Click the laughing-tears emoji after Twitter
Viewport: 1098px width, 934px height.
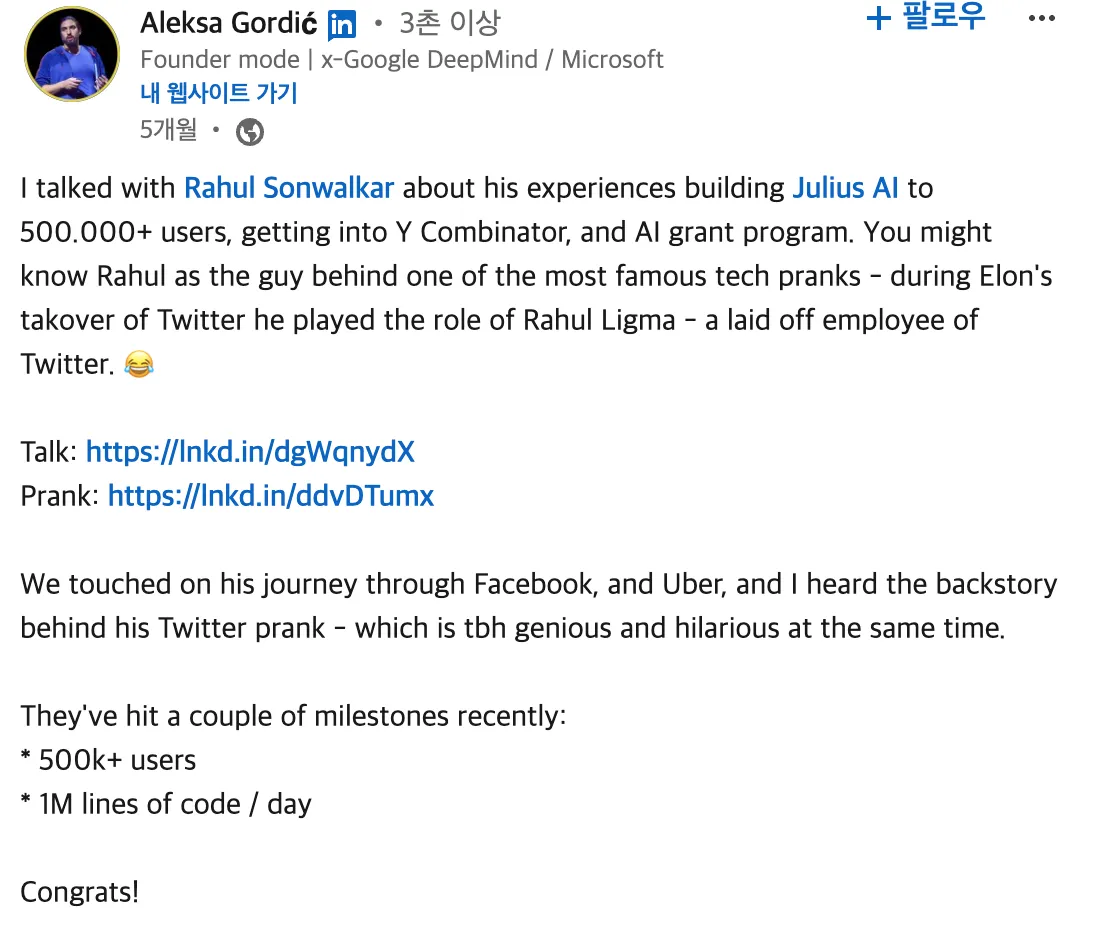click(x=138, y=365)
